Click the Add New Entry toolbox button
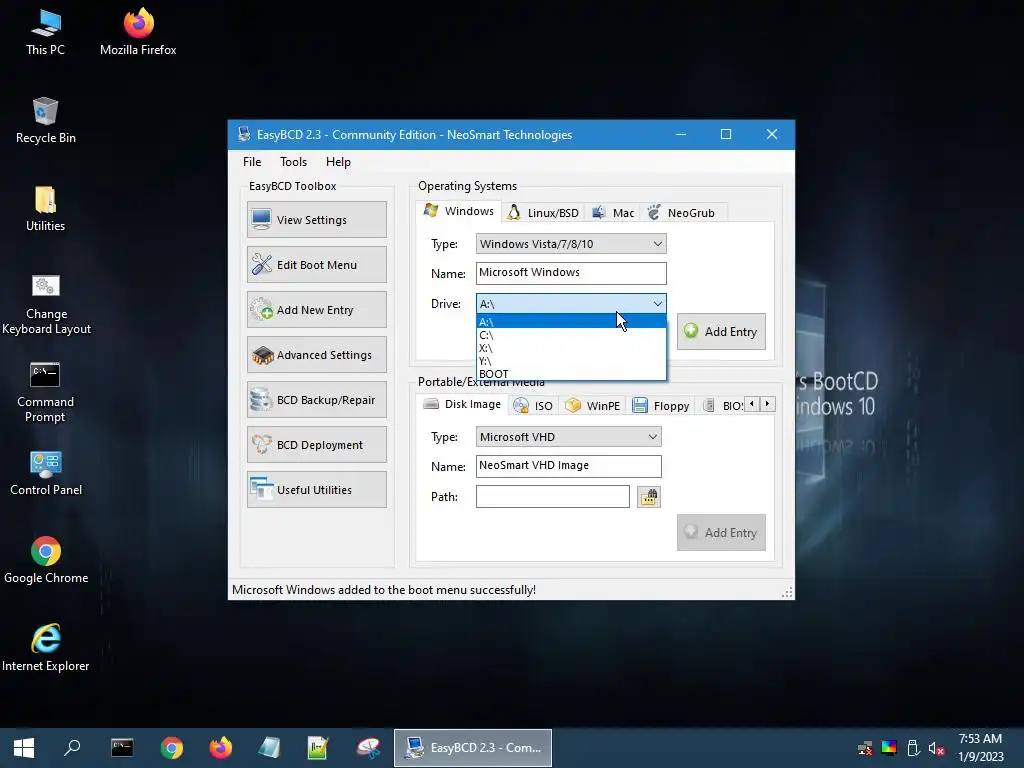This screenshot has width=1024, height=768. point(317,310)
